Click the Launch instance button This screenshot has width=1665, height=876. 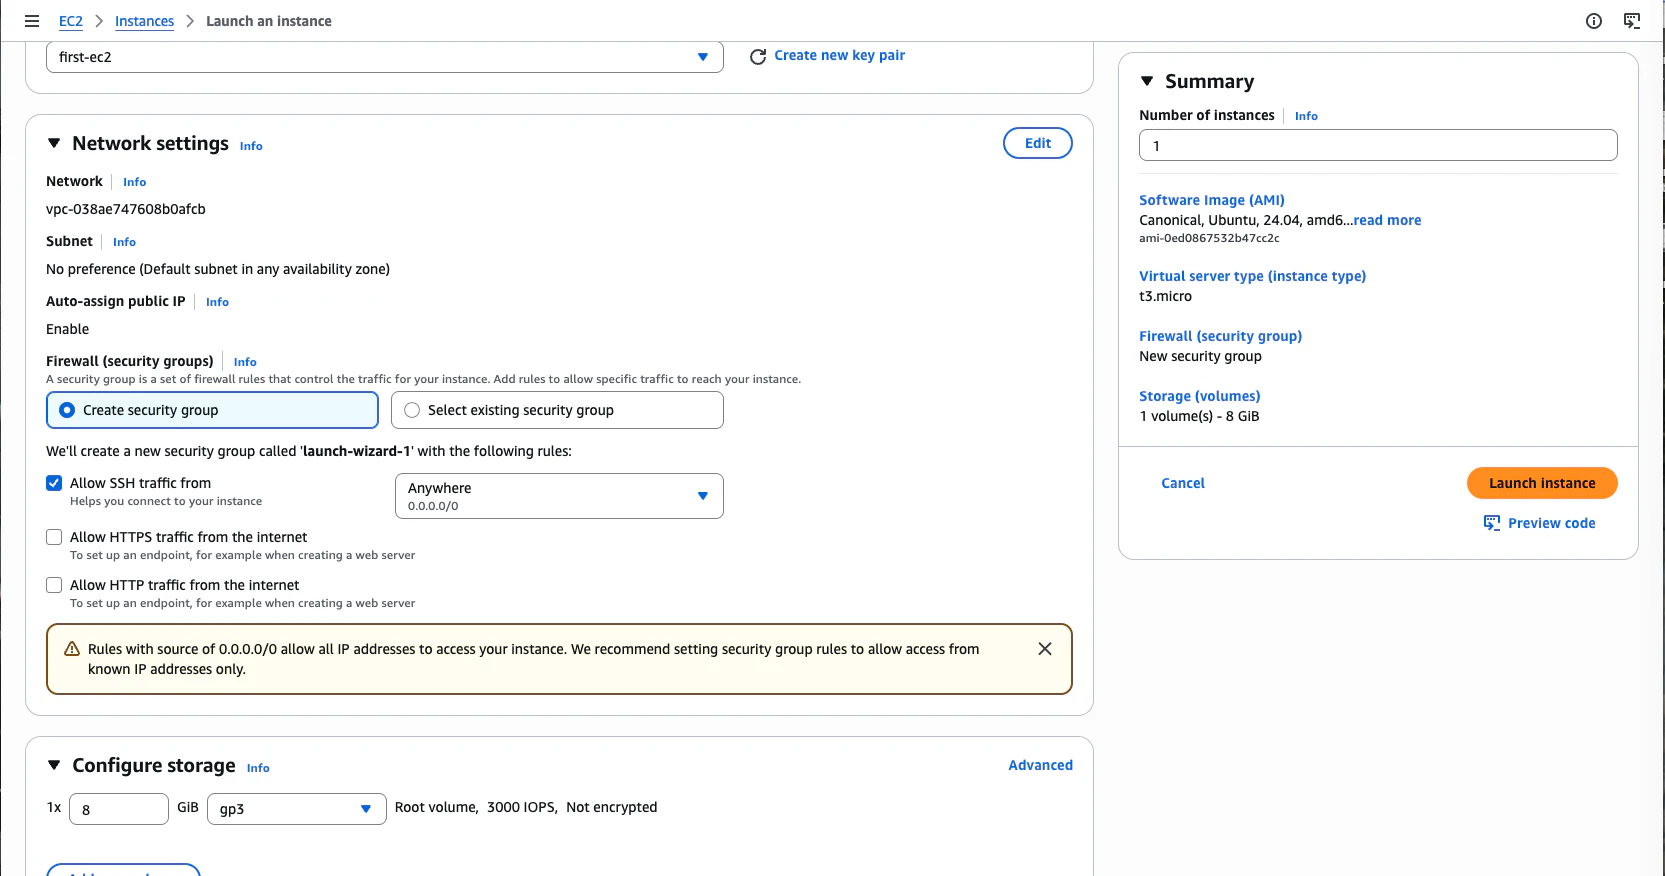1542,483
